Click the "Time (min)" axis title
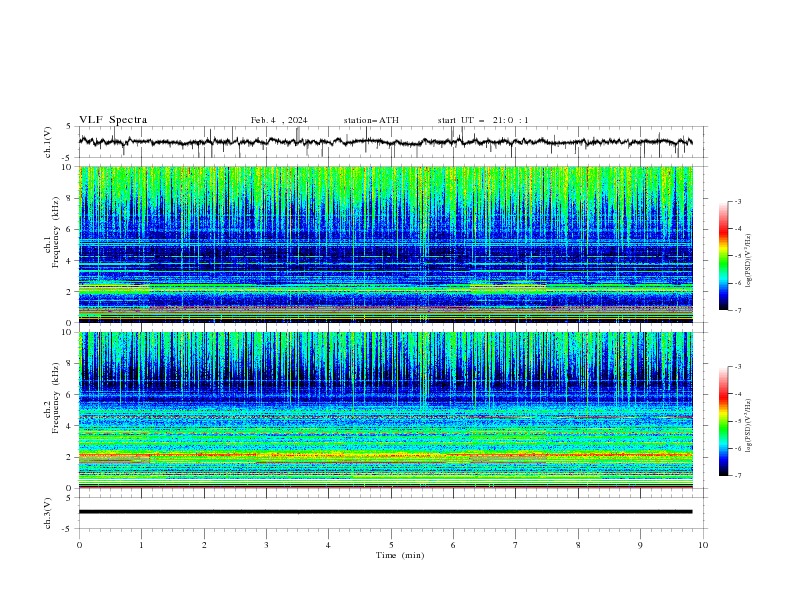The height and width of the screenshot is (612, 792). [x=400, y=555]
